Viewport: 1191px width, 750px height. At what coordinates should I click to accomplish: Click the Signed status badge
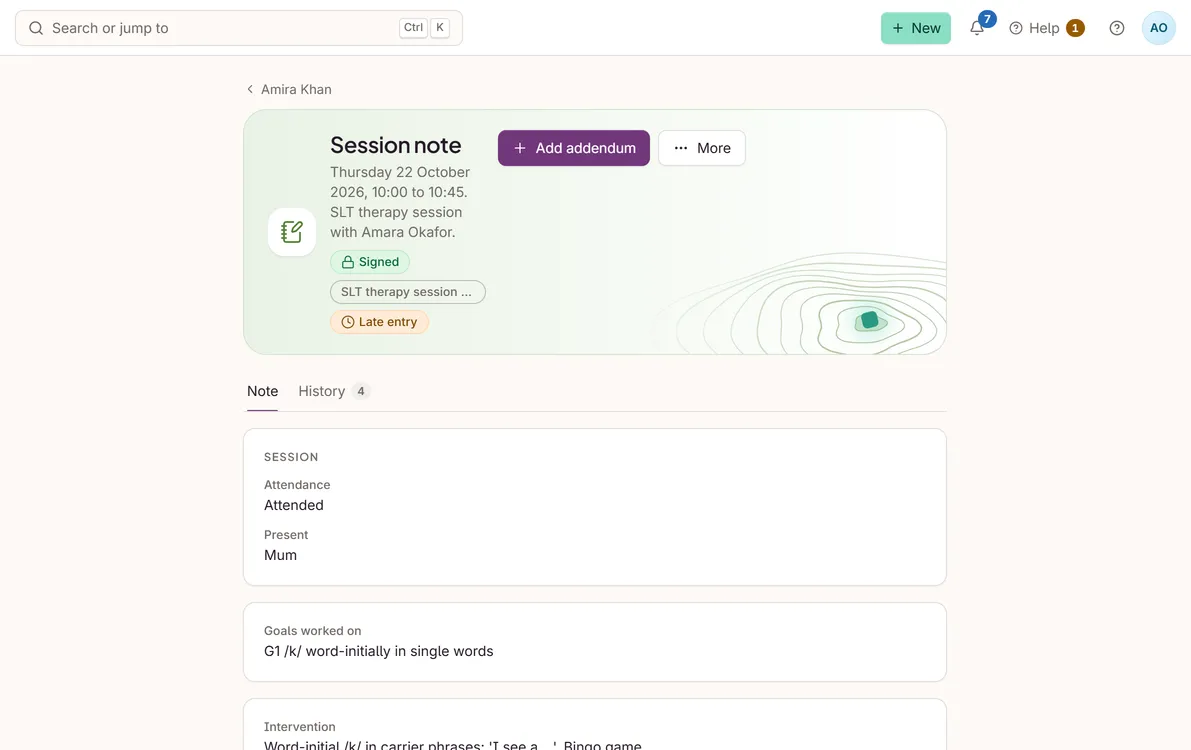pos(370,262)
